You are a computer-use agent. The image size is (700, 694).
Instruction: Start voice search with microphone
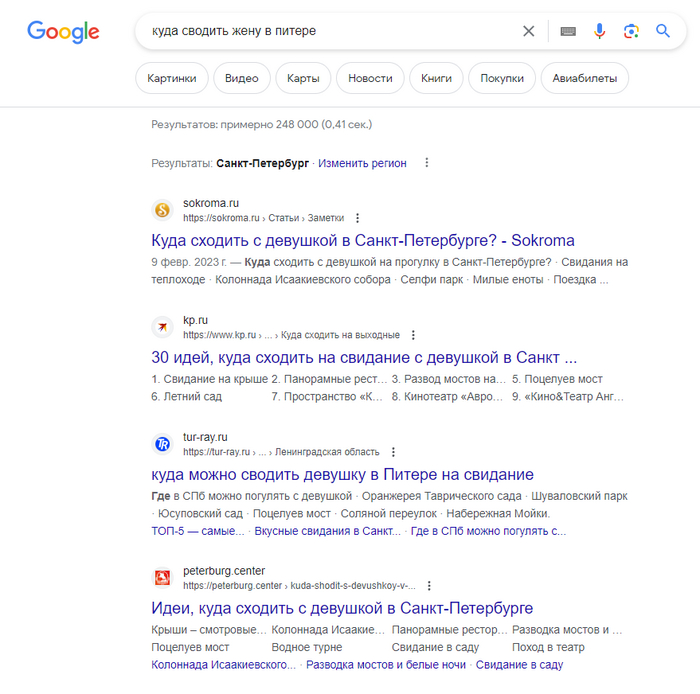(599, 31)
